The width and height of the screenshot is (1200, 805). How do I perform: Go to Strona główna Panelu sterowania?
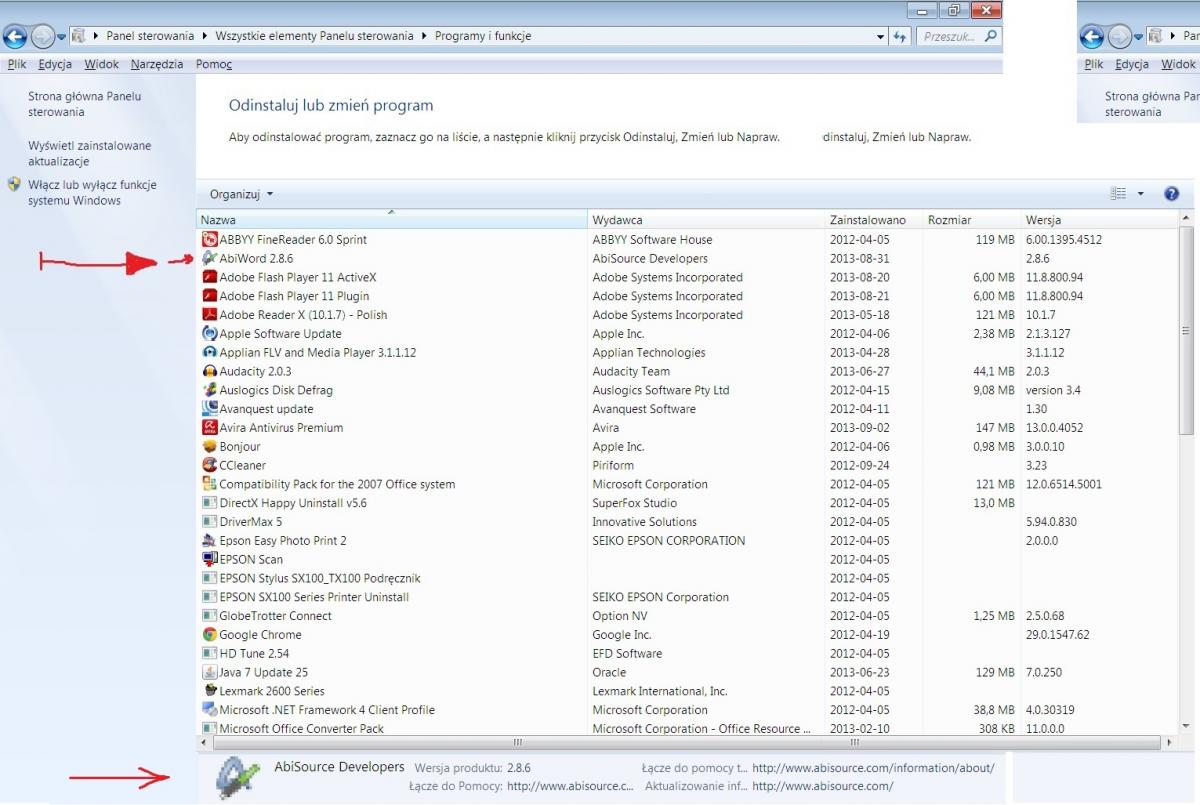pyautogui.click(x=84, y=104)
